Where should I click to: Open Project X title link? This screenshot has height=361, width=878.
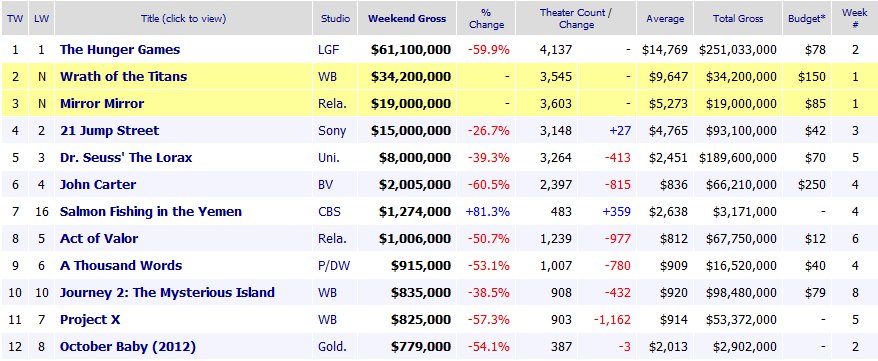90,320
